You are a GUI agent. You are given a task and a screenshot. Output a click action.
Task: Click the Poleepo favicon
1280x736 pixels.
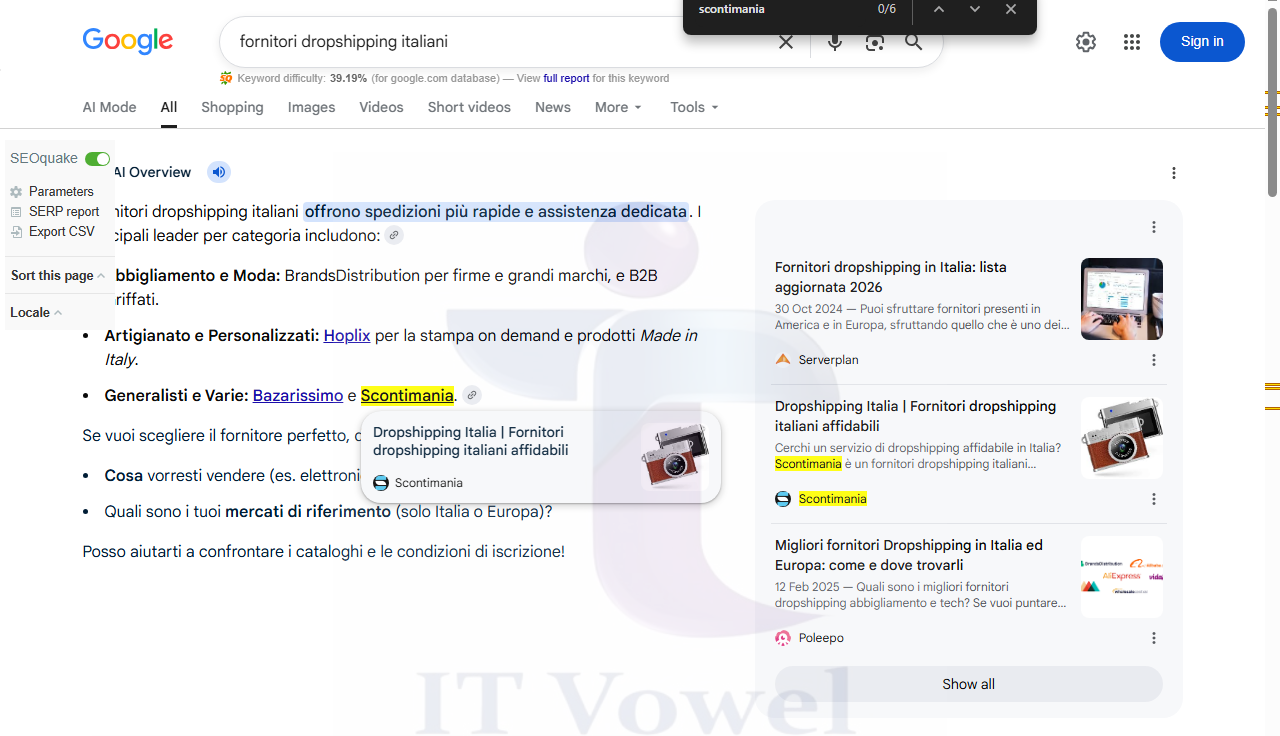point(783,638)
